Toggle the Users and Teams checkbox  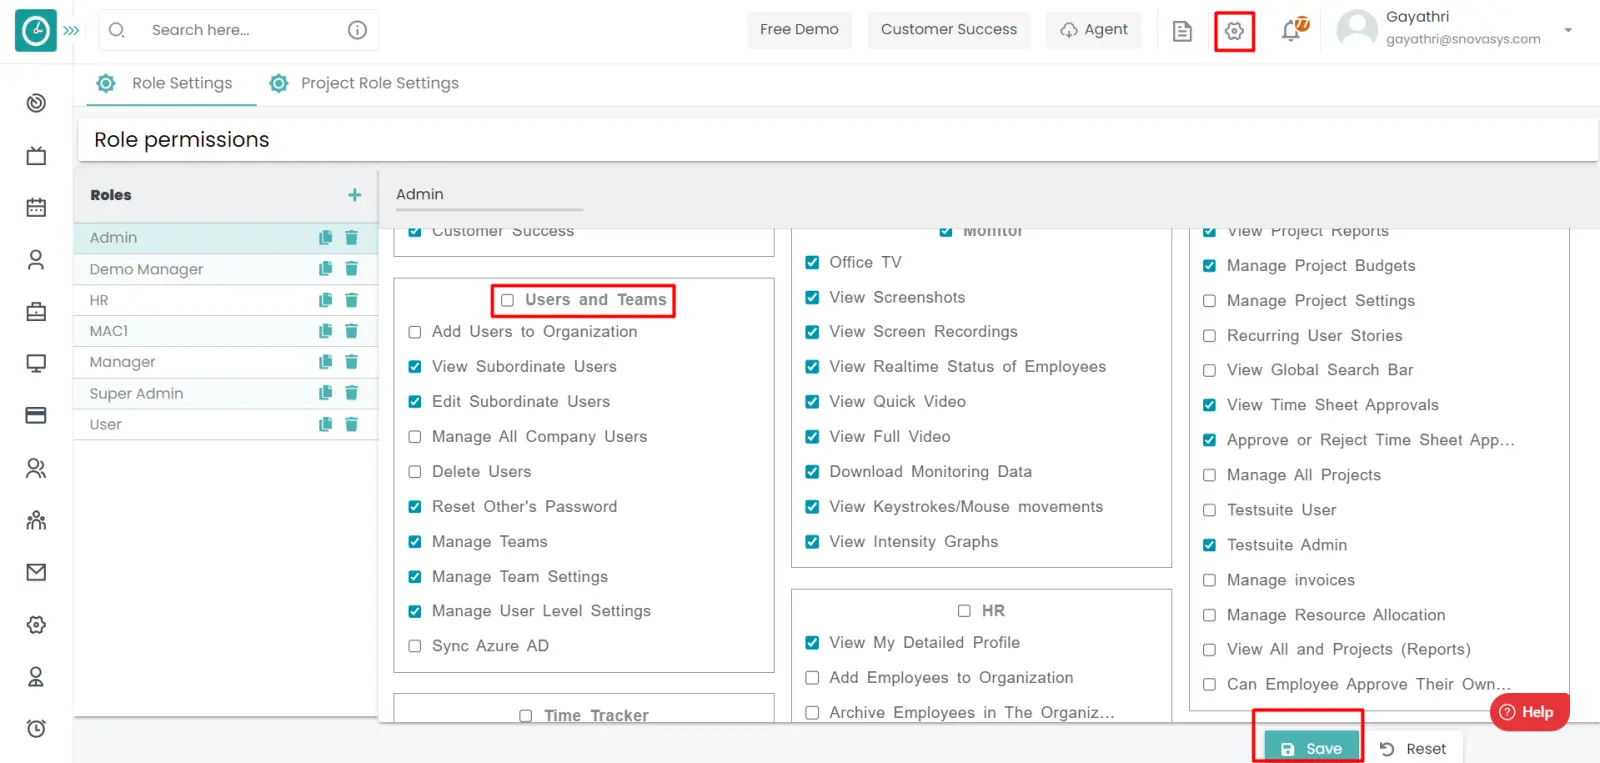507,300
